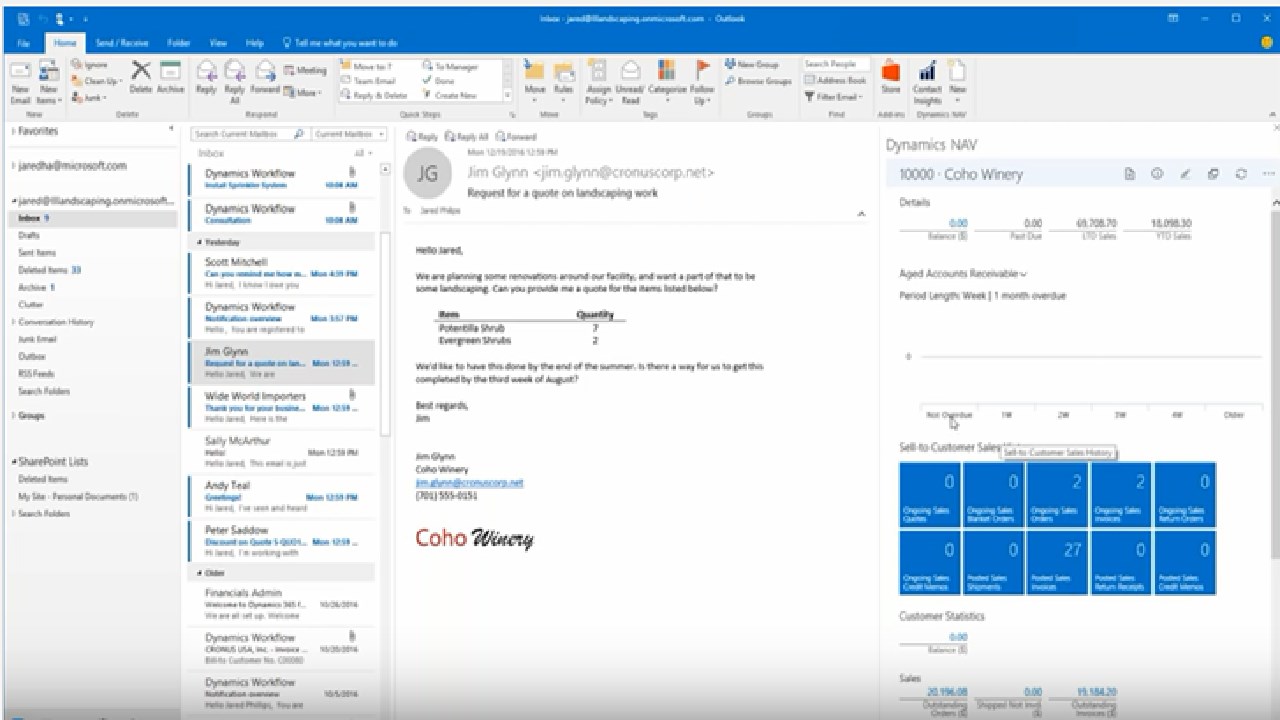Viewport: 1280px width, 720px height.
Task: Open the Andy Teal Greetings email
Action: pos(281,497)
